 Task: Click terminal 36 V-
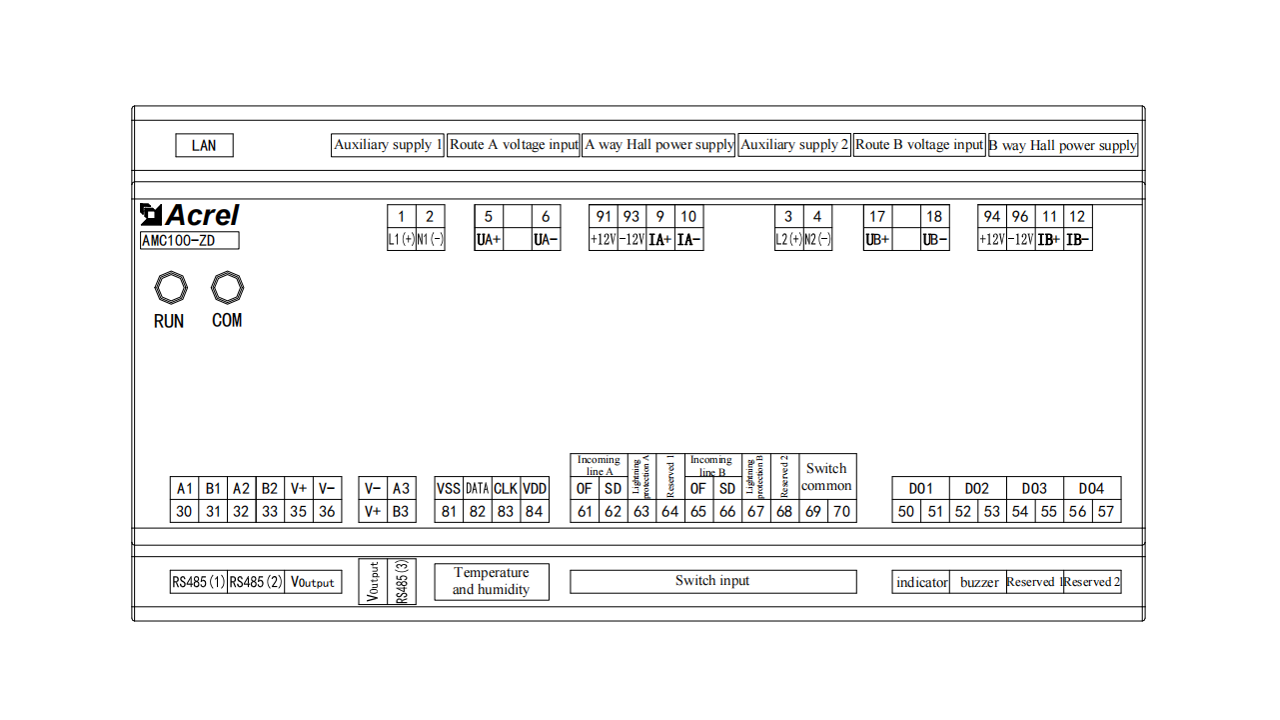point(327,500)
